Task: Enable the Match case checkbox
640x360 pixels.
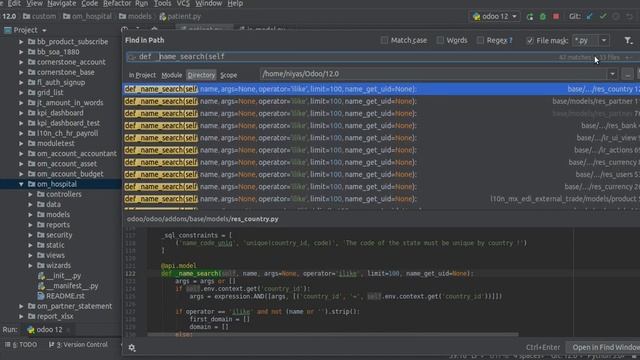Action: click(384, 40)
